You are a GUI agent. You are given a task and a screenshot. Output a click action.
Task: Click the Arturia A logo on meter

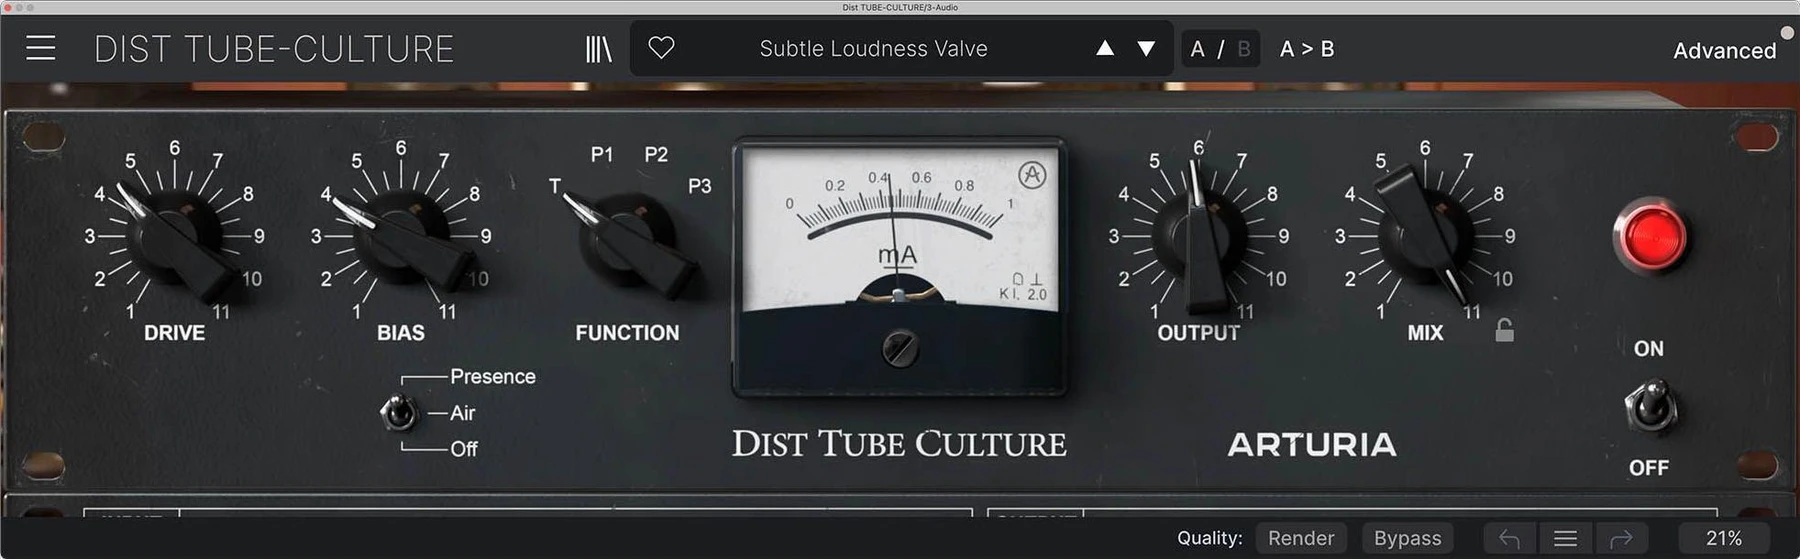(x=1032, y=176)
